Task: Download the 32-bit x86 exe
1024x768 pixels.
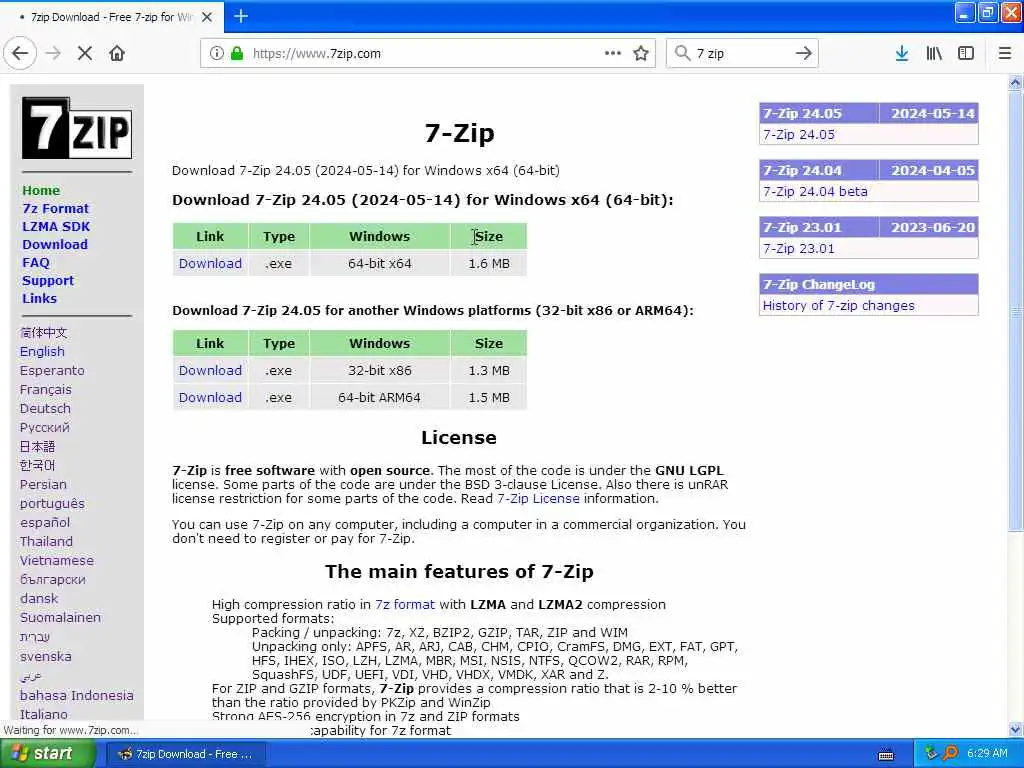Action: [210, 370]
